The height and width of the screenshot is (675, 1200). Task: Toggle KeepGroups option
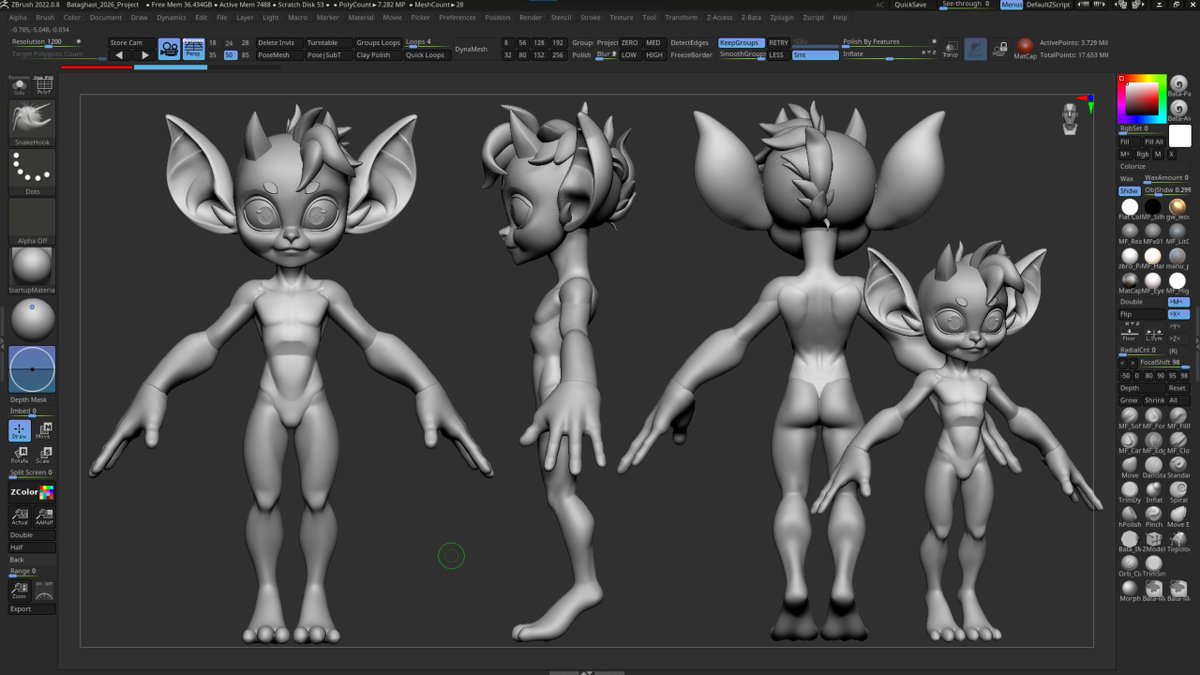(741, 43)
